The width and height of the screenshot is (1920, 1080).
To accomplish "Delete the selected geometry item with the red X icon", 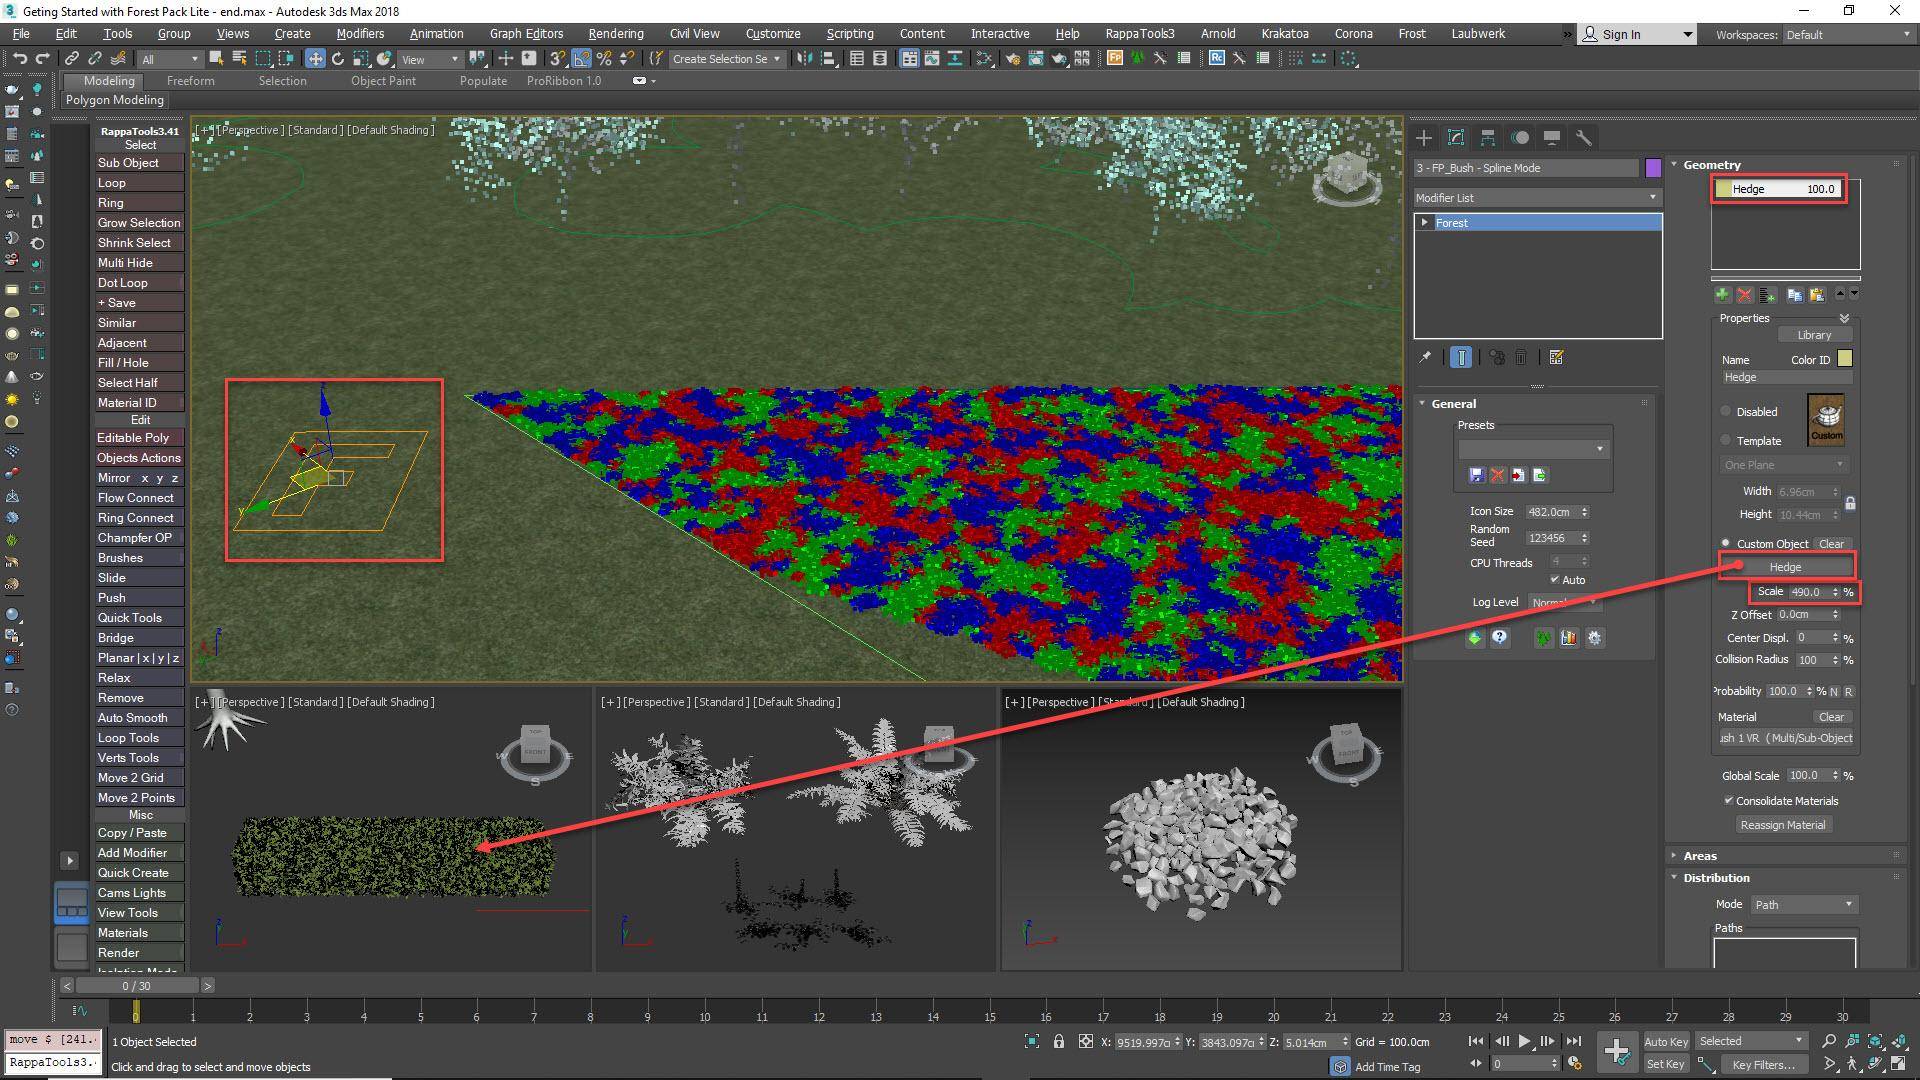I will pos(1745,296).
